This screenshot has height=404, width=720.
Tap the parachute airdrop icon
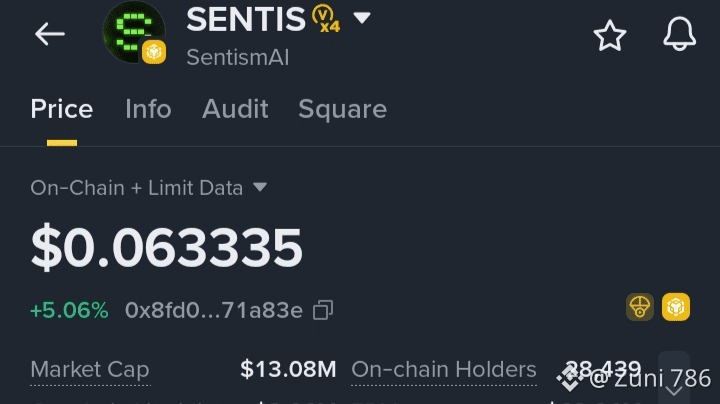[640, 307]
